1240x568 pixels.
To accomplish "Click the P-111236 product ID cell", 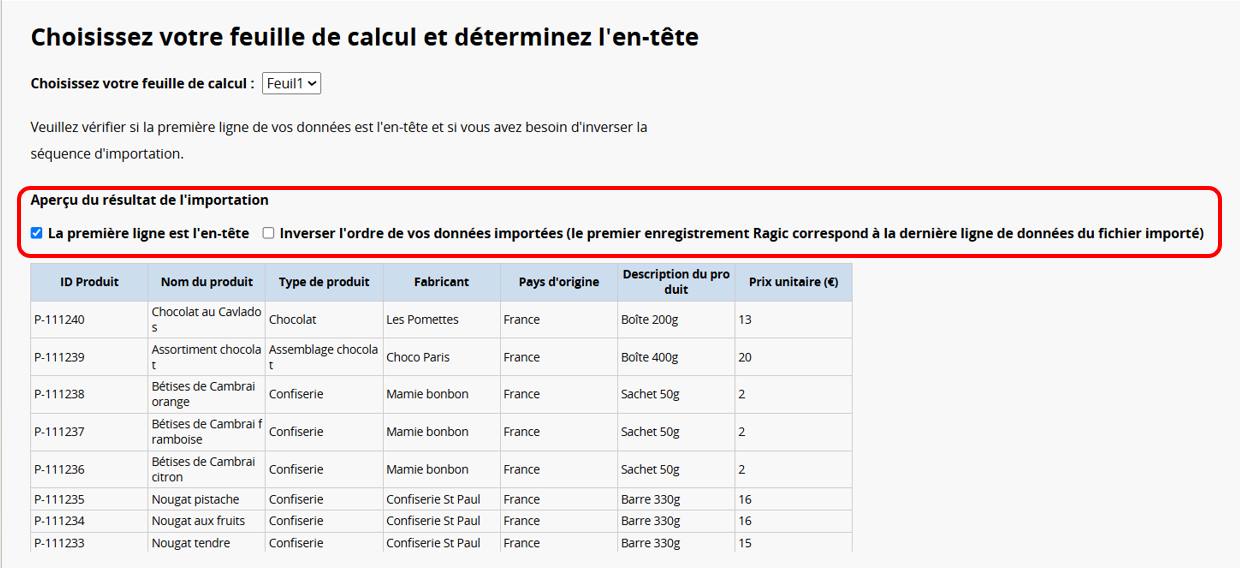I will (89, 469).
